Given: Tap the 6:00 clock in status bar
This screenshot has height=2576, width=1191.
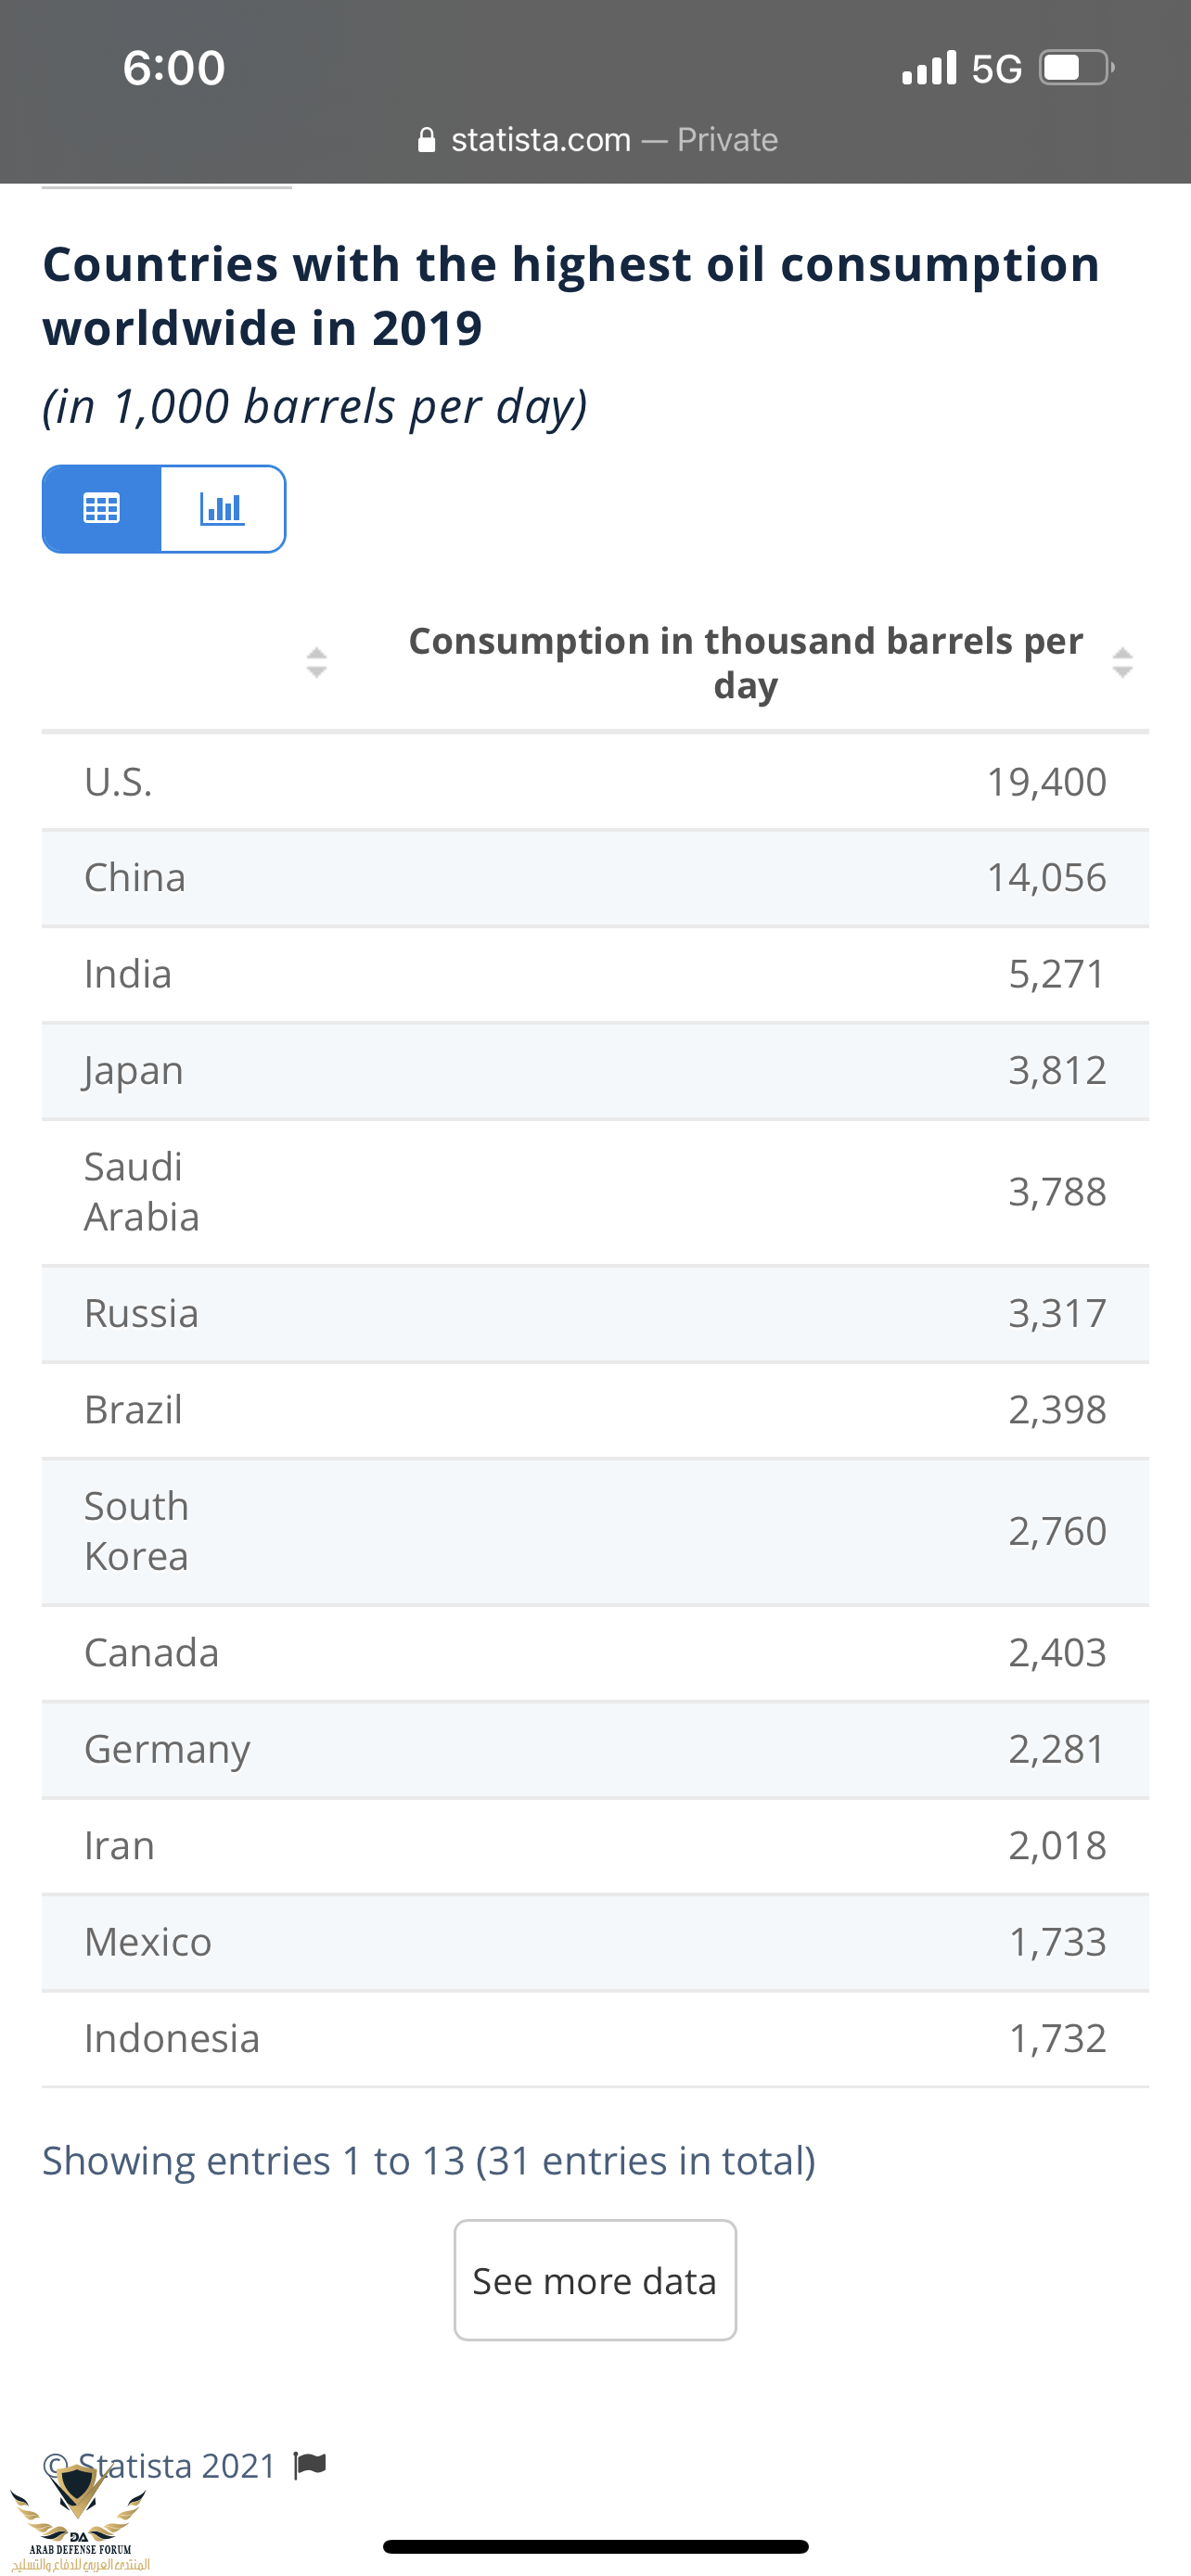Looking at the screenshot, I should tap(174, 68).
